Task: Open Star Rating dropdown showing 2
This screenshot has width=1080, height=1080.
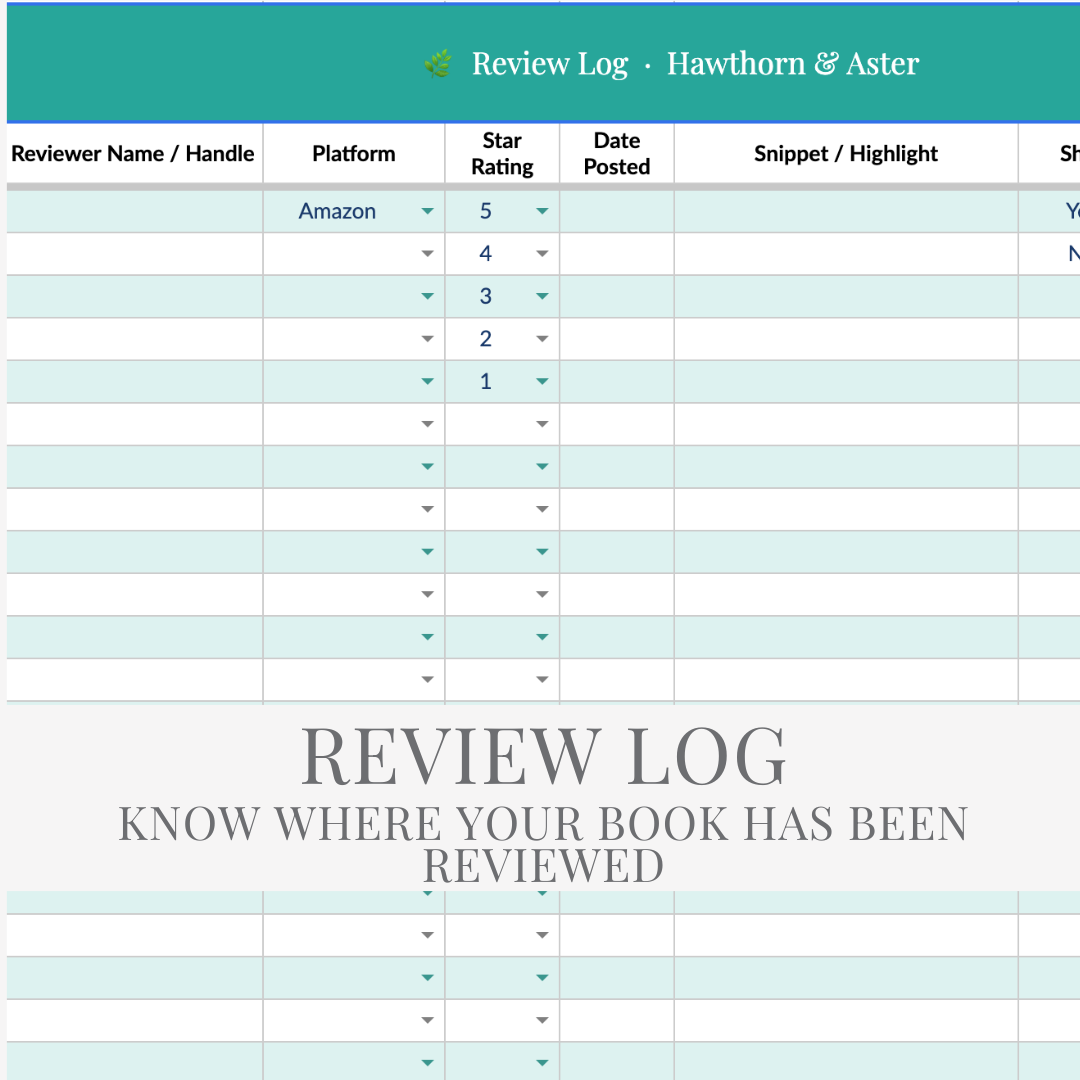Action: [542, 339]
